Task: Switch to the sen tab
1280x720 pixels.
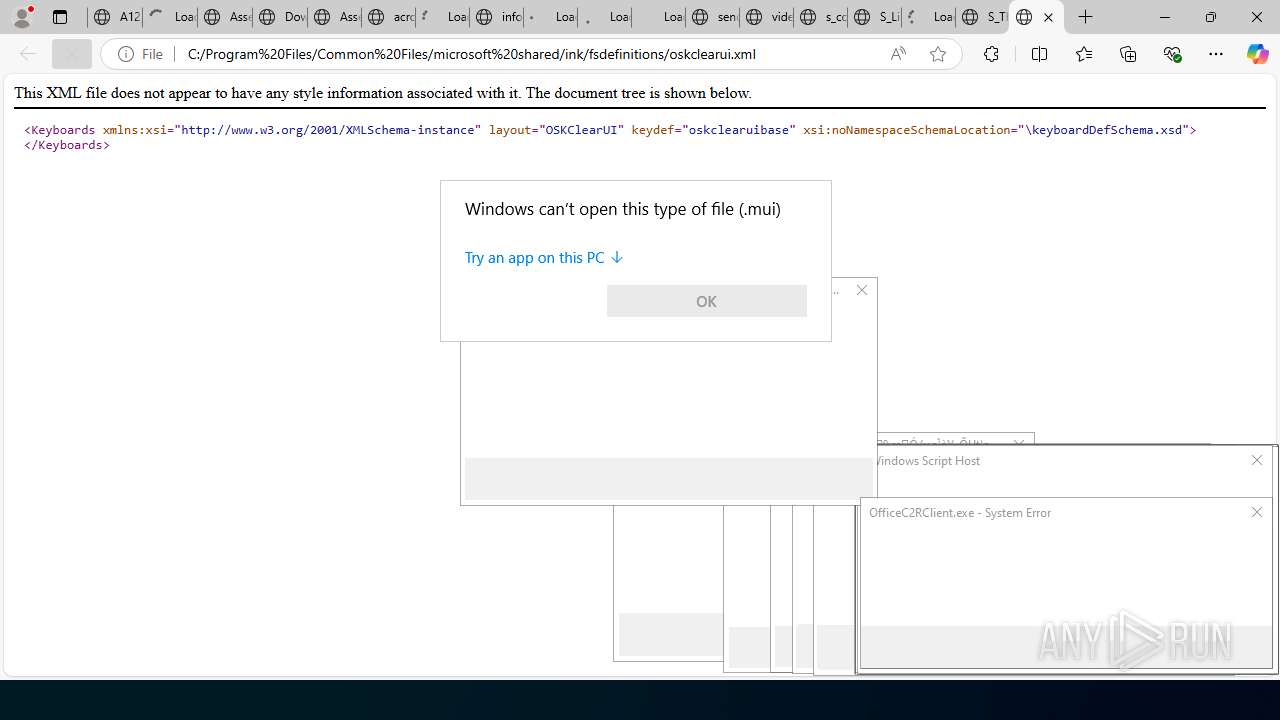Action: 713,17
